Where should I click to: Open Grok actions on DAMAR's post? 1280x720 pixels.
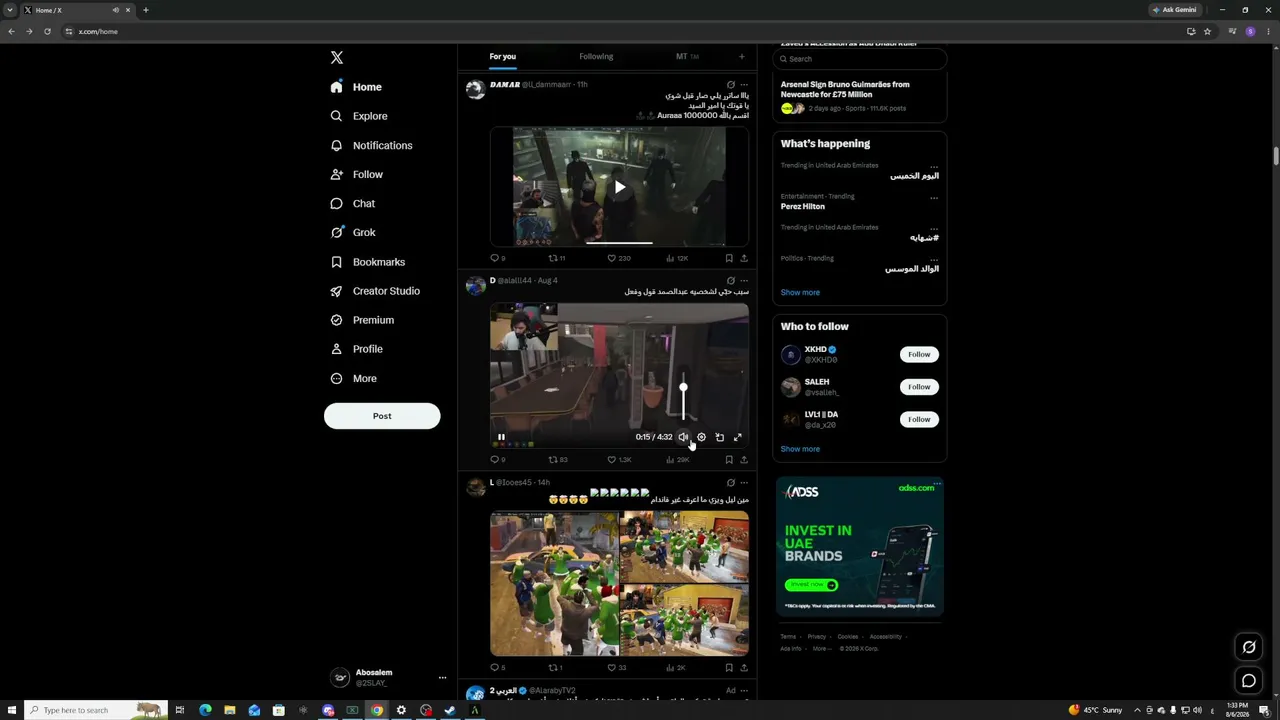[731, 85]
